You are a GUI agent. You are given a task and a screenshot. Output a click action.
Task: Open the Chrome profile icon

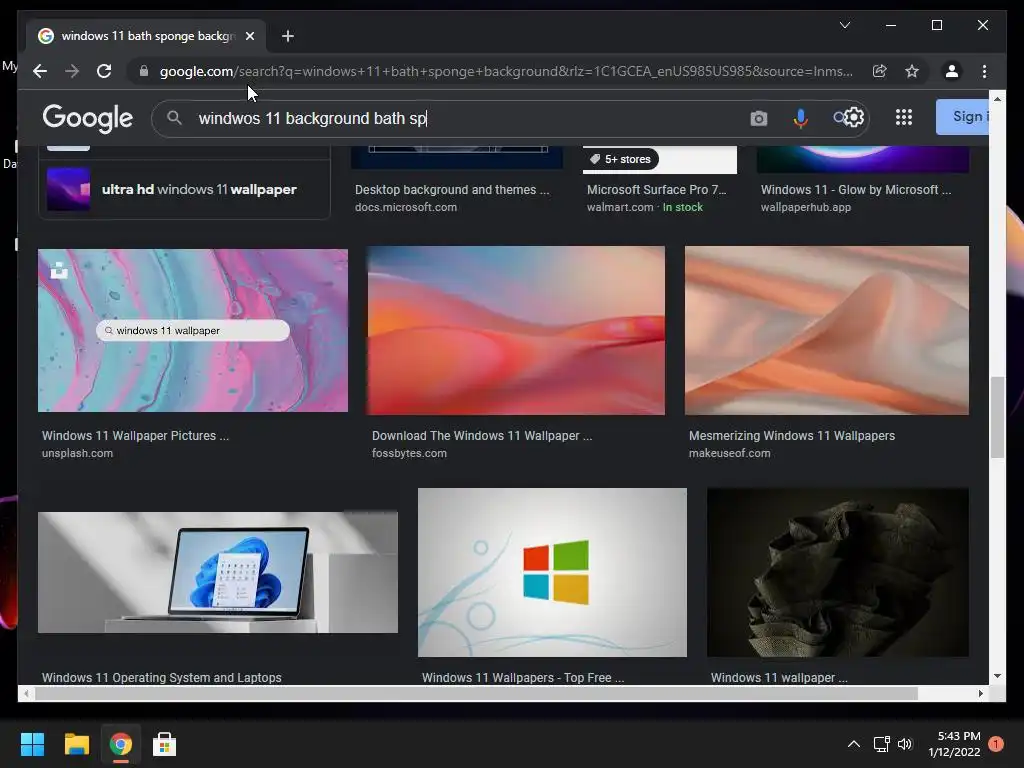tap(952, 71)
